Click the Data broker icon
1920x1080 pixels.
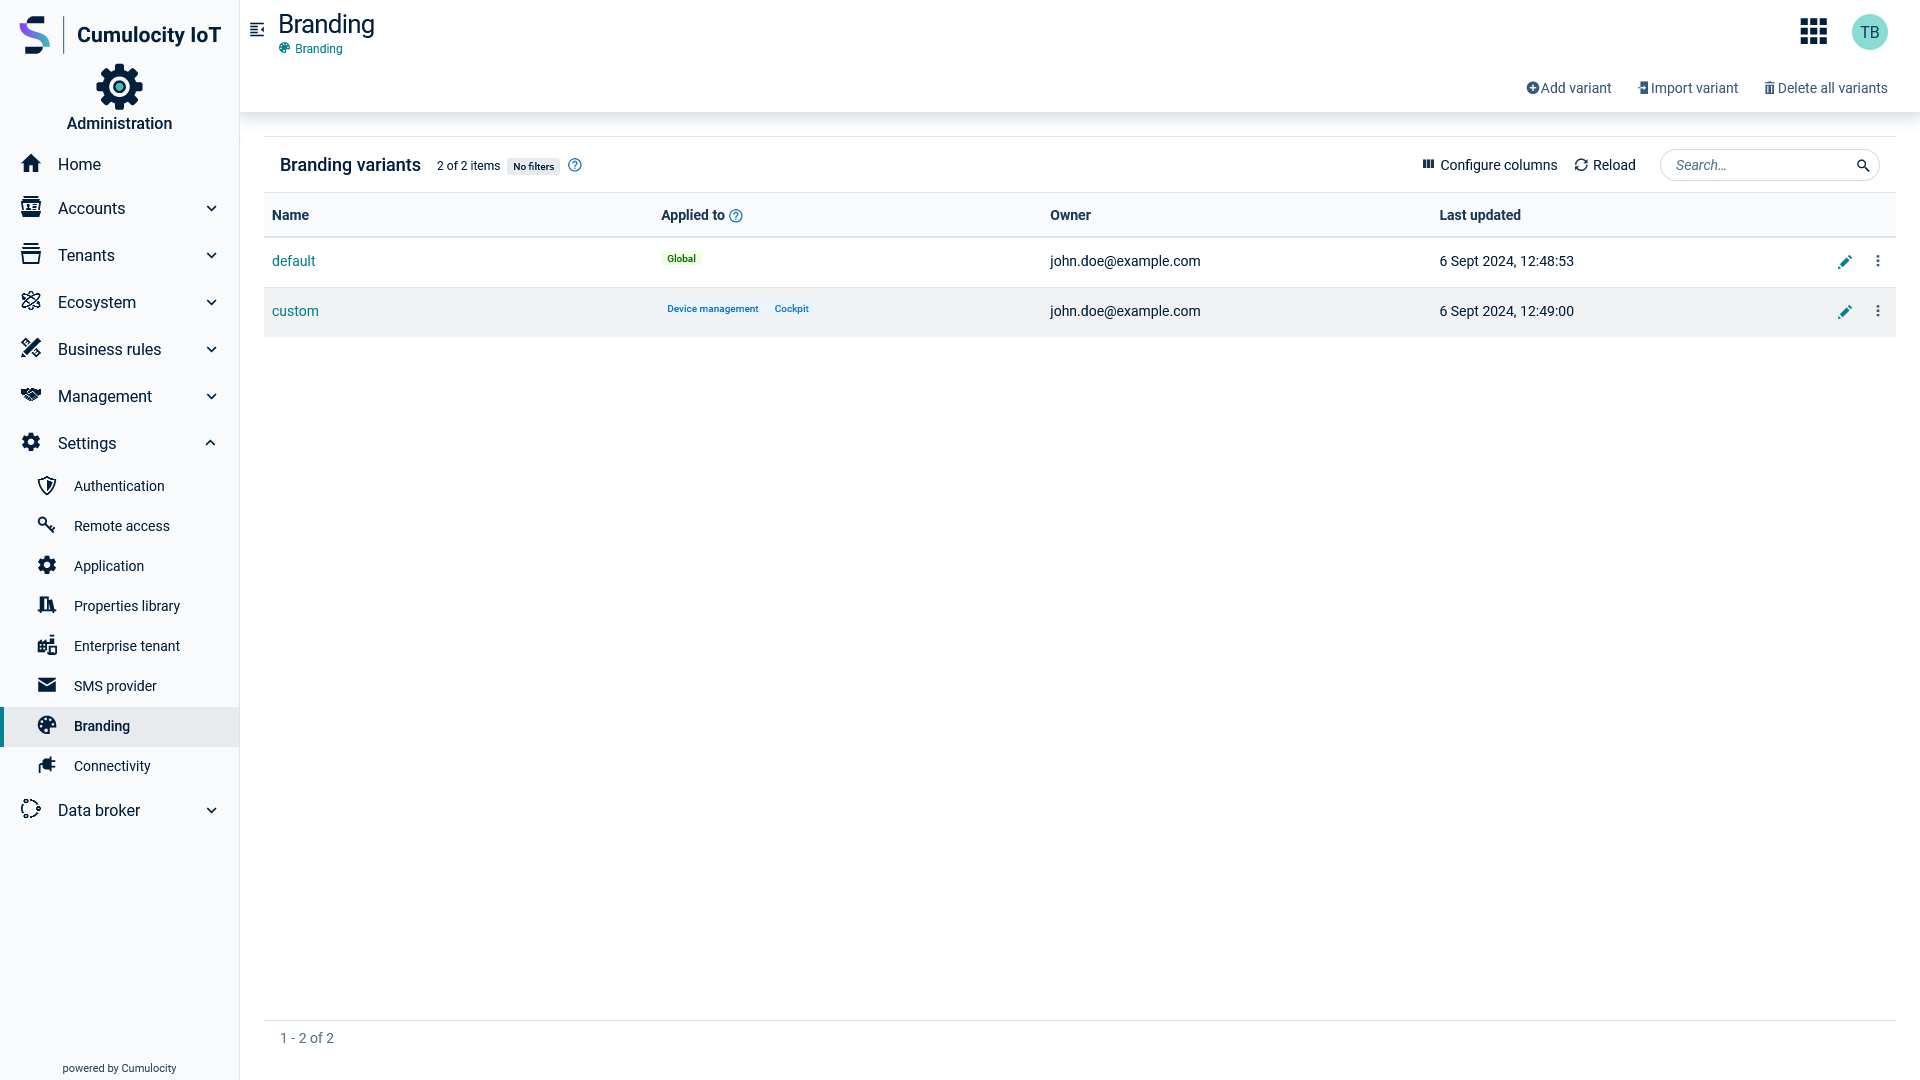tap(31, 809)
